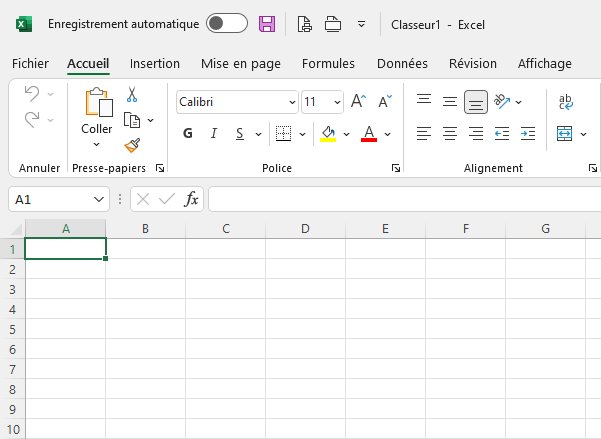Image resolution: width=601 pixels, height=439 pixels.
Task: Decrease indent icon
Action: 502,133
